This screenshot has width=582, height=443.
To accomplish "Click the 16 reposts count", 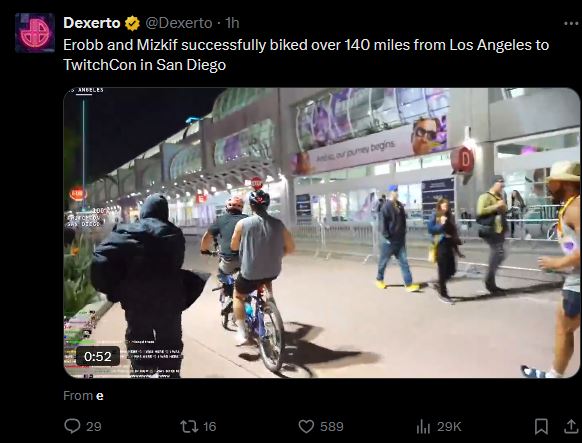I will 209,426.
